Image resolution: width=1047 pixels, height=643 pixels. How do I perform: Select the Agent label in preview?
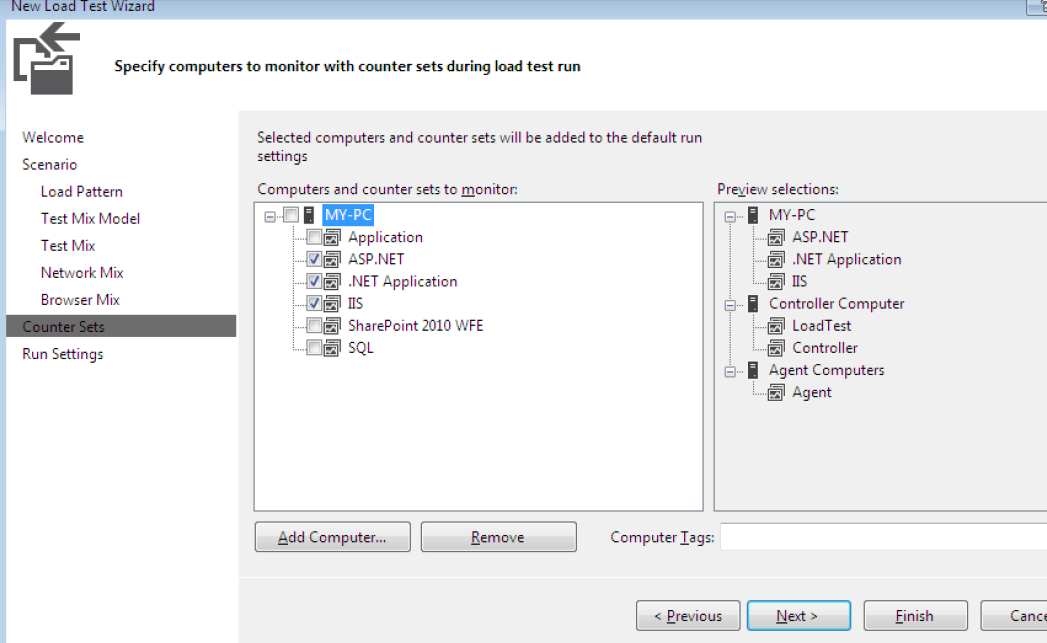811,393
